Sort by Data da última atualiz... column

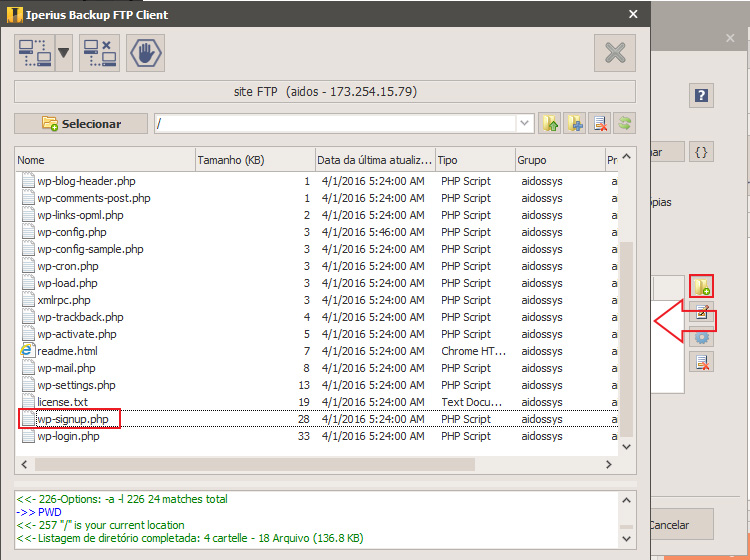pos(375,160)
